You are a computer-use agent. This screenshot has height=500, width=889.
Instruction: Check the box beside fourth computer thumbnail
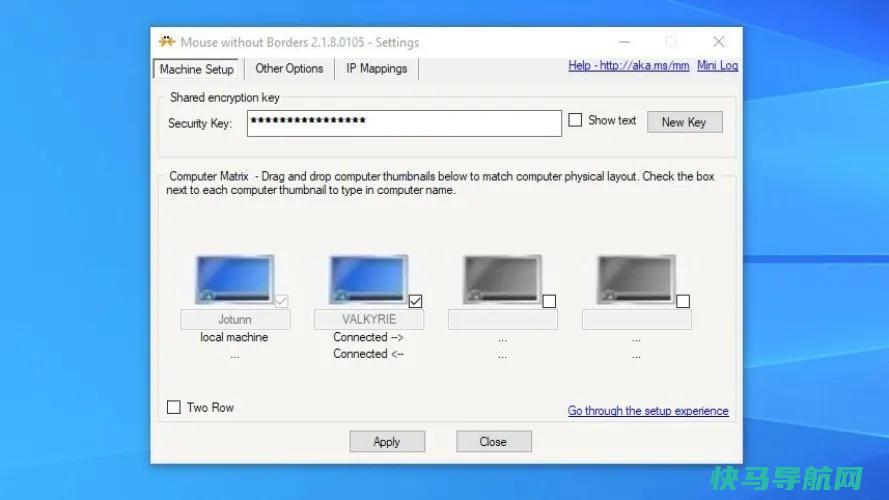point(683,301)
